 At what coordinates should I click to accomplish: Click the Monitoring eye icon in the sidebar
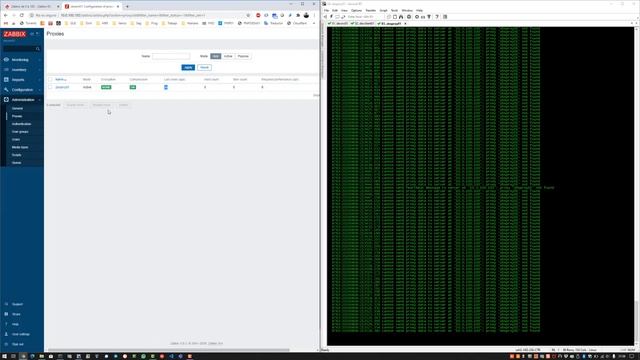[x=6, y=60]
